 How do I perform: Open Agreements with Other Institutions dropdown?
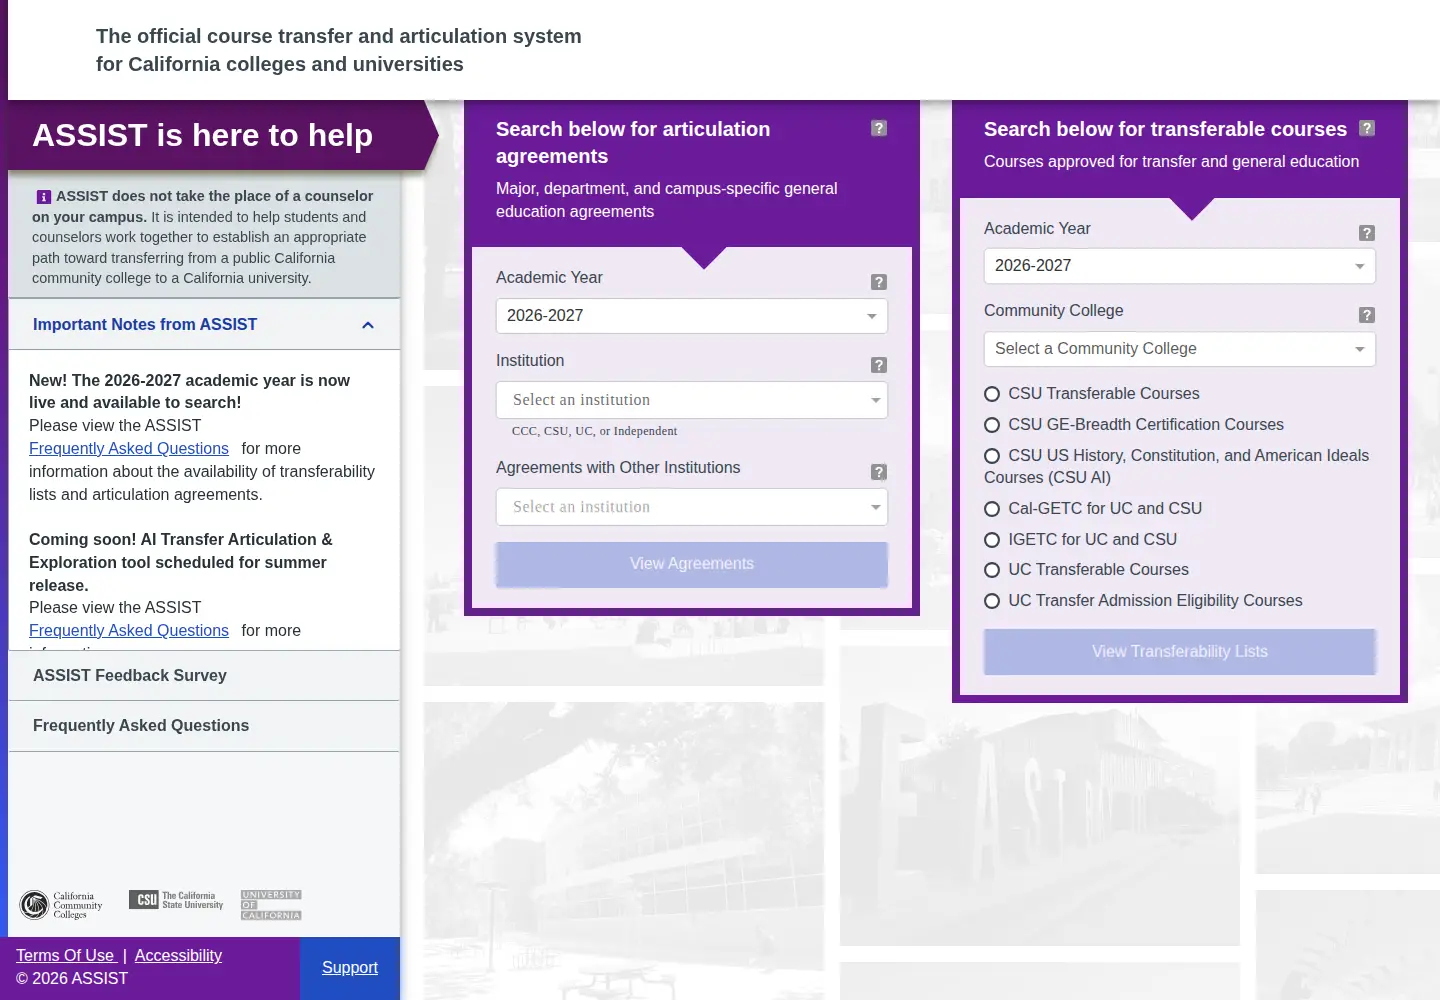coord(692,507)
